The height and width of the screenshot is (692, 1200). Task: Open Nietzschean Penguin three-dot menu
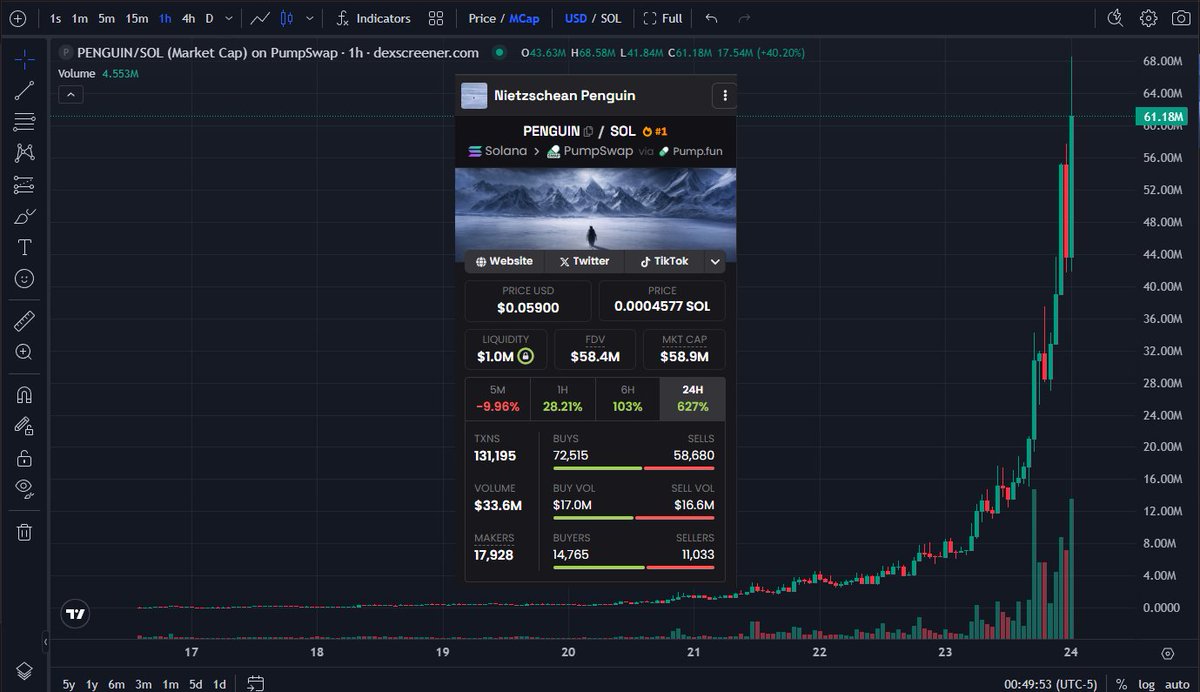pos(724,95)
